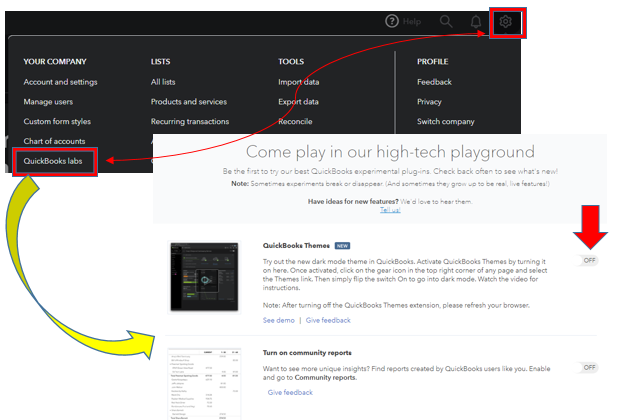Click the YOUR COMPANY heading

coord(55,62)
